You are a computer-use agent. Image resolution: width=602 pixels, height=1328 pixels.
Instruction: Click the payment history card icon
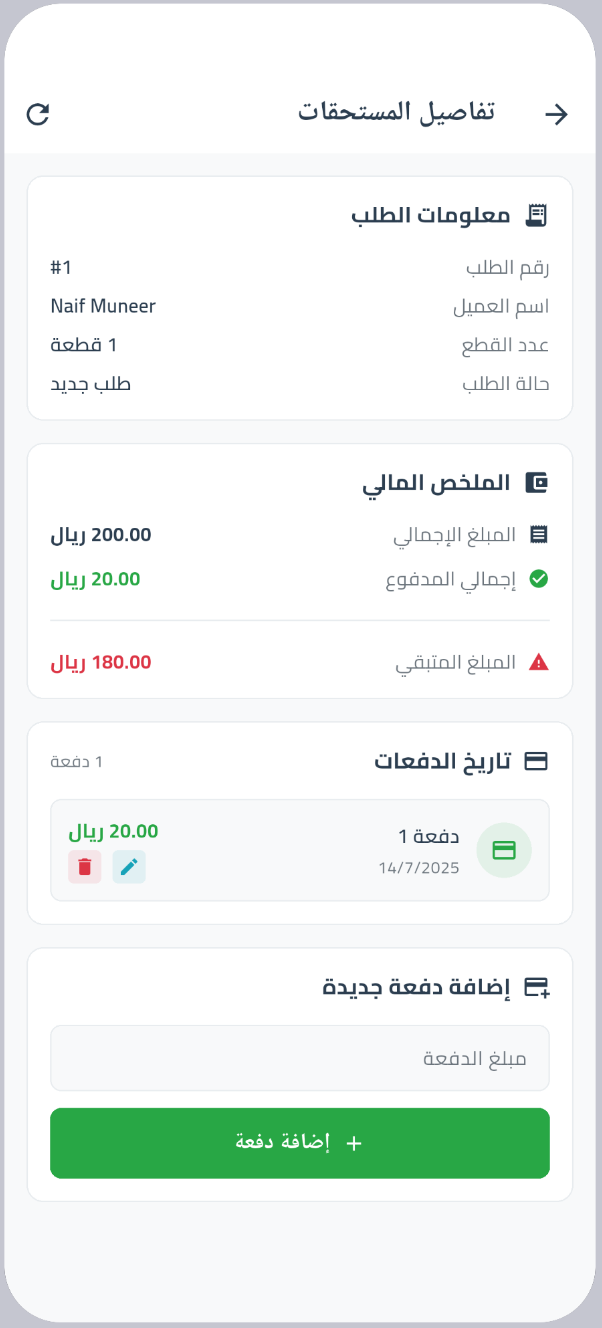click(538, 760)
